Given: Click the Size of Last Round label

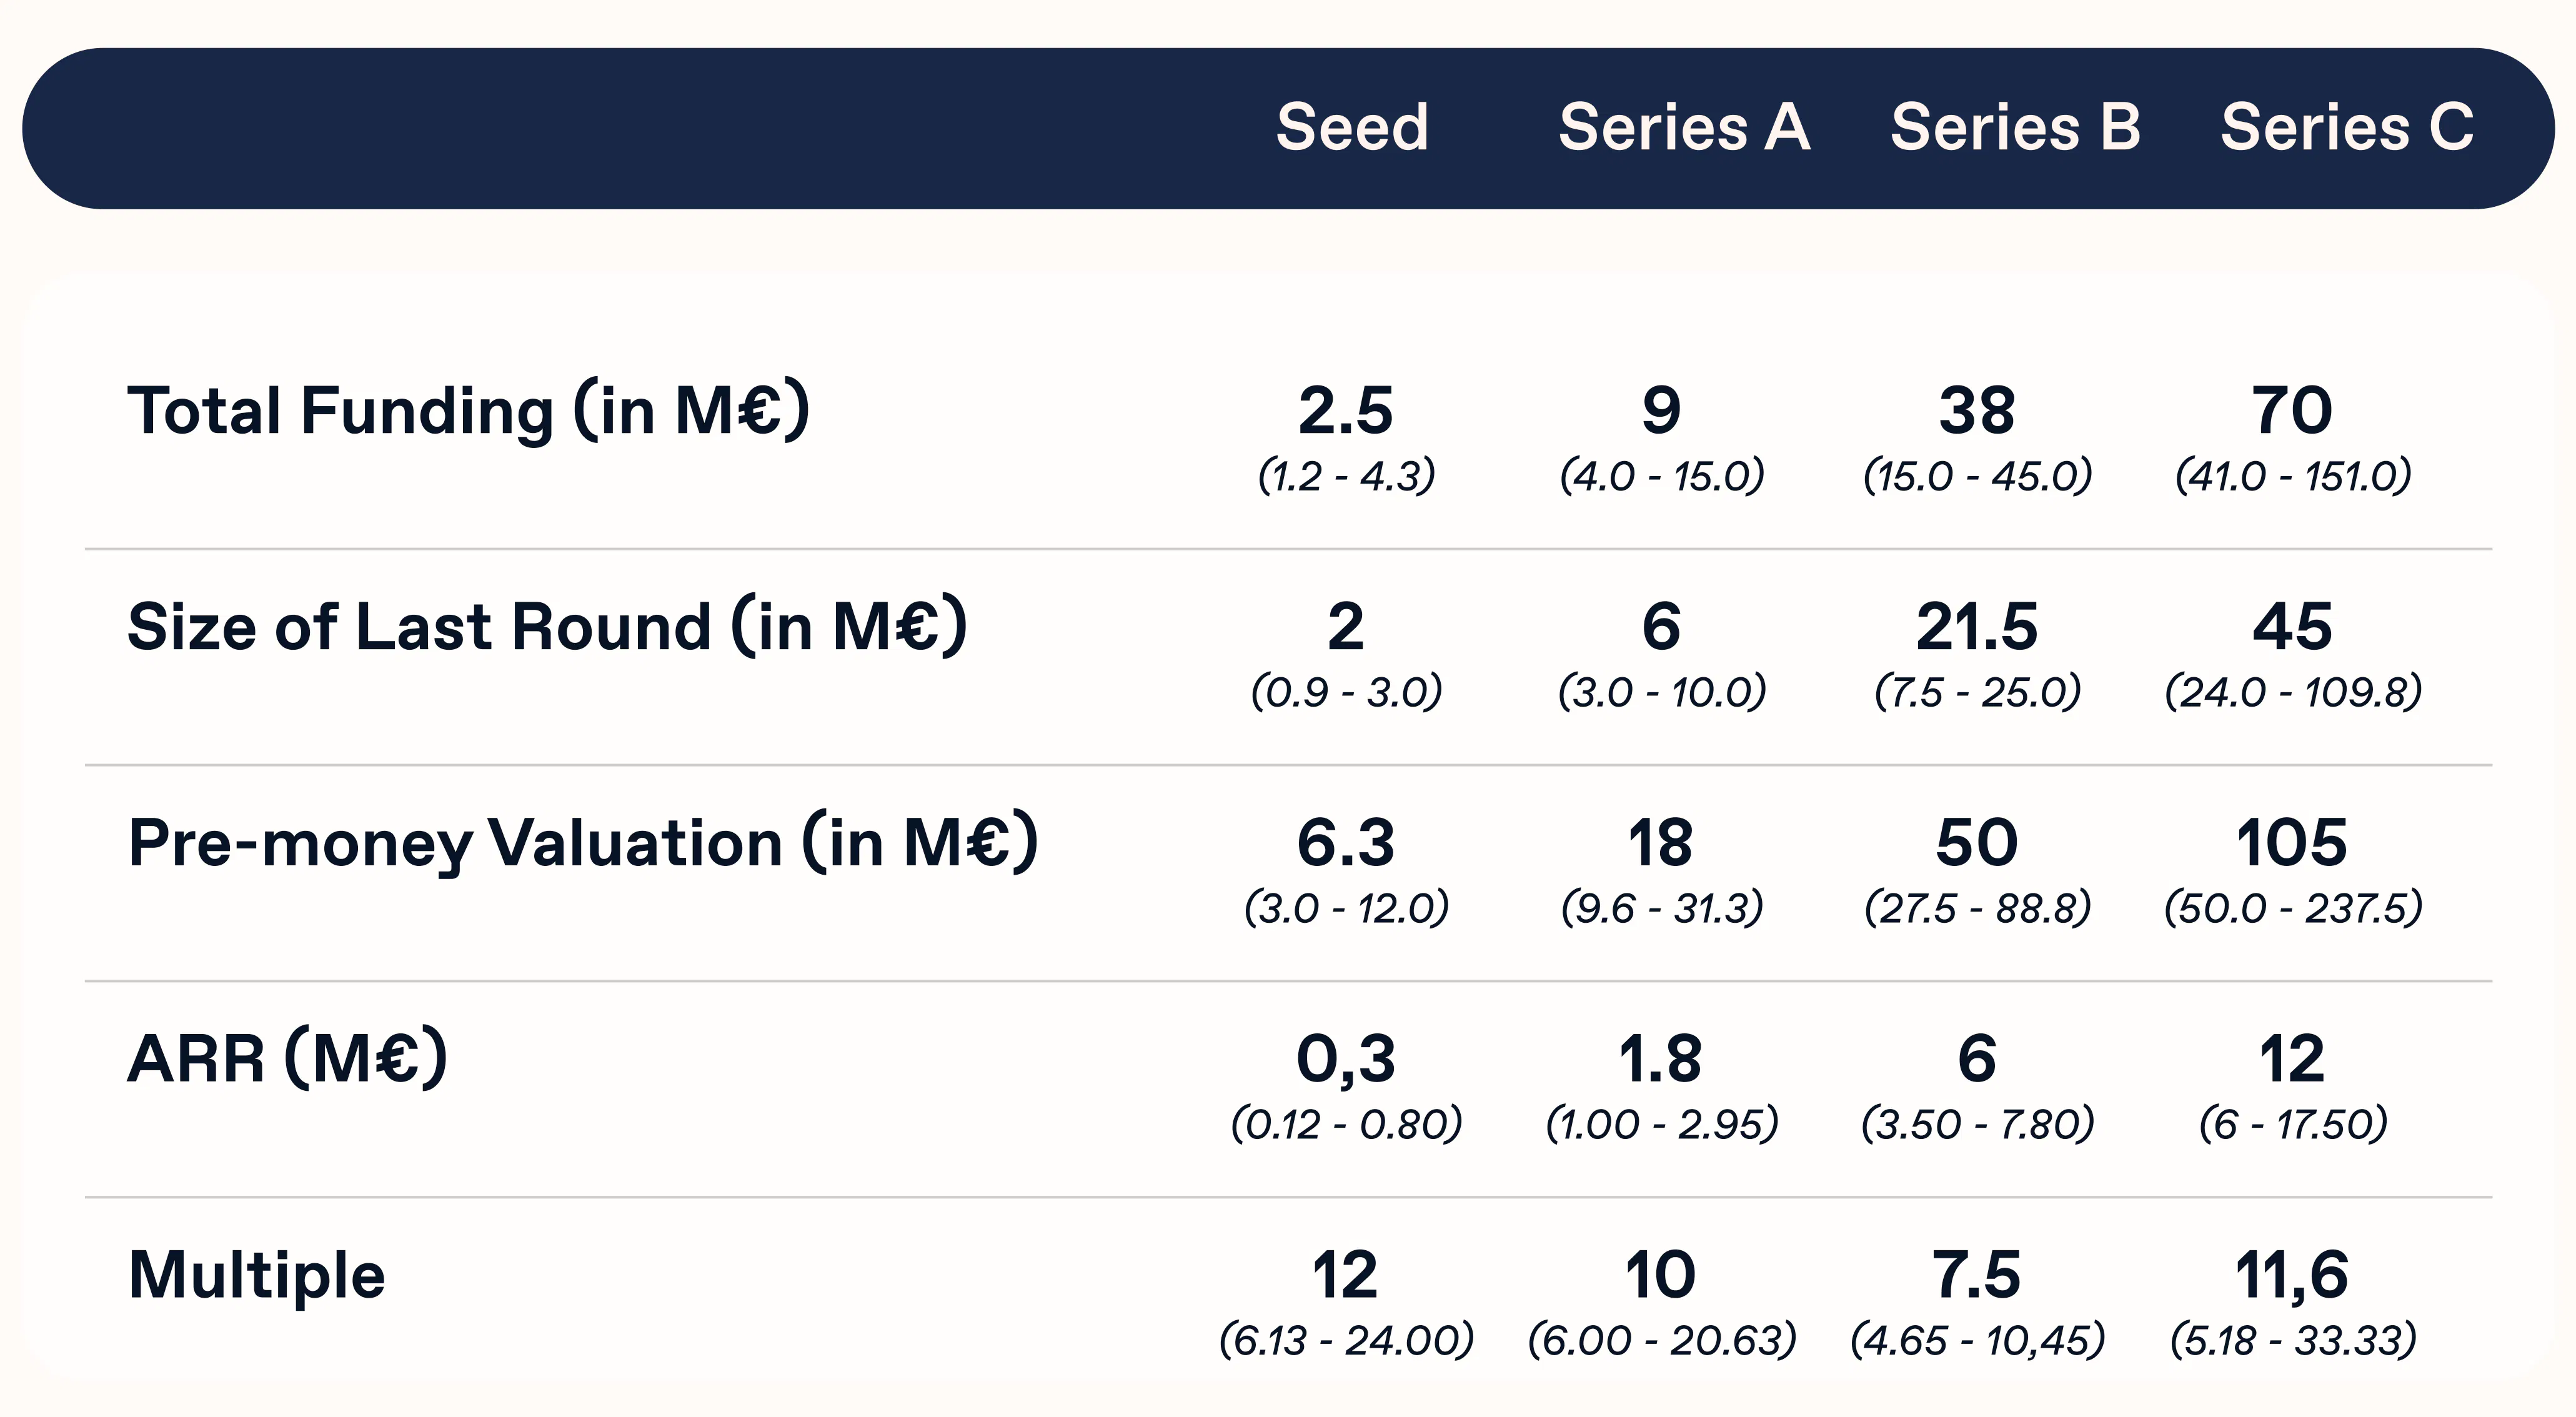Looking at the screenshot, I should coord(547,627).
